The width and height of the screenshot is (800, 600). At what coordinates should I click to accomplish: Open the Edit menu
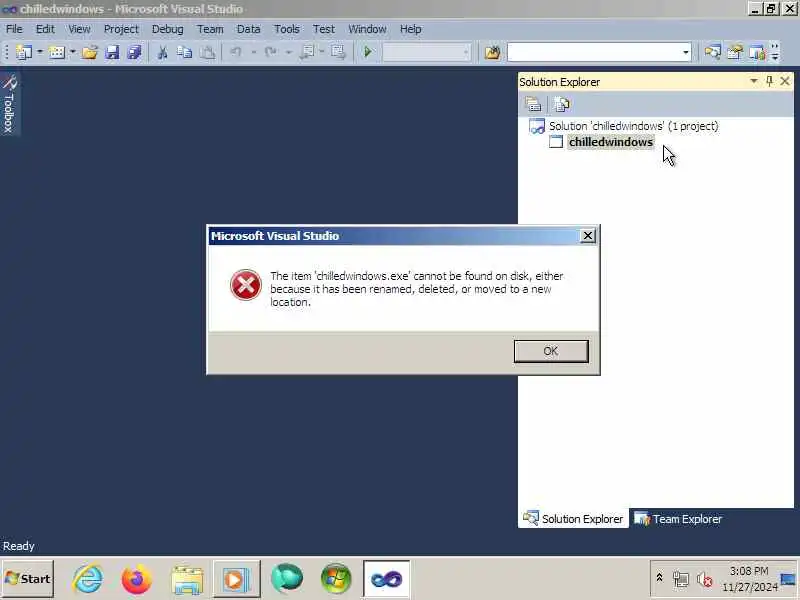click(45, 29)
